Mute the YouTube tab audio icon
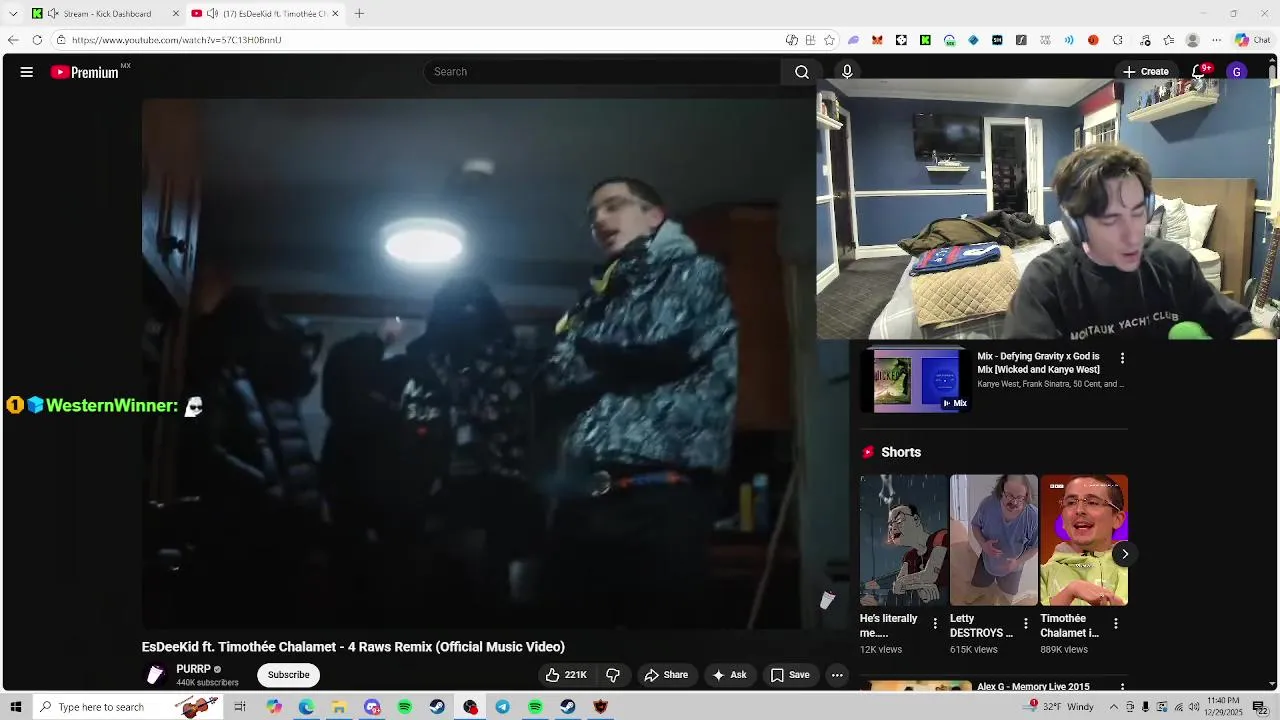The width and height of the screenshot is (1280, 720). pos(212,13)
